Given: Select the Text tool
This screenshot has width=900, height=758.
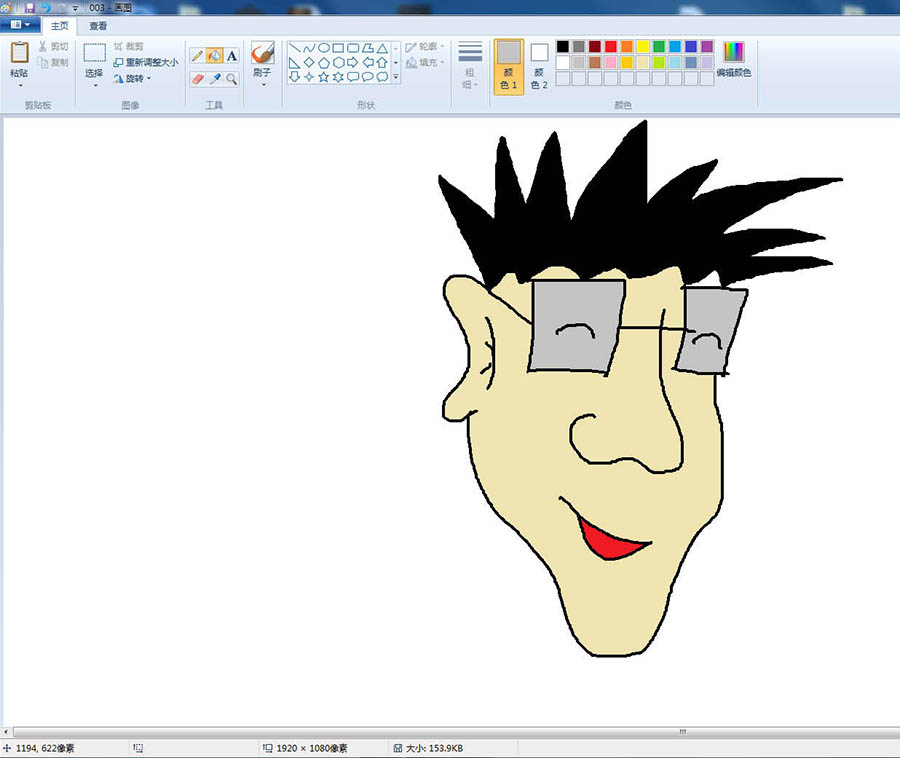Looking at the screenshot, I should click(x=232, y=56).
